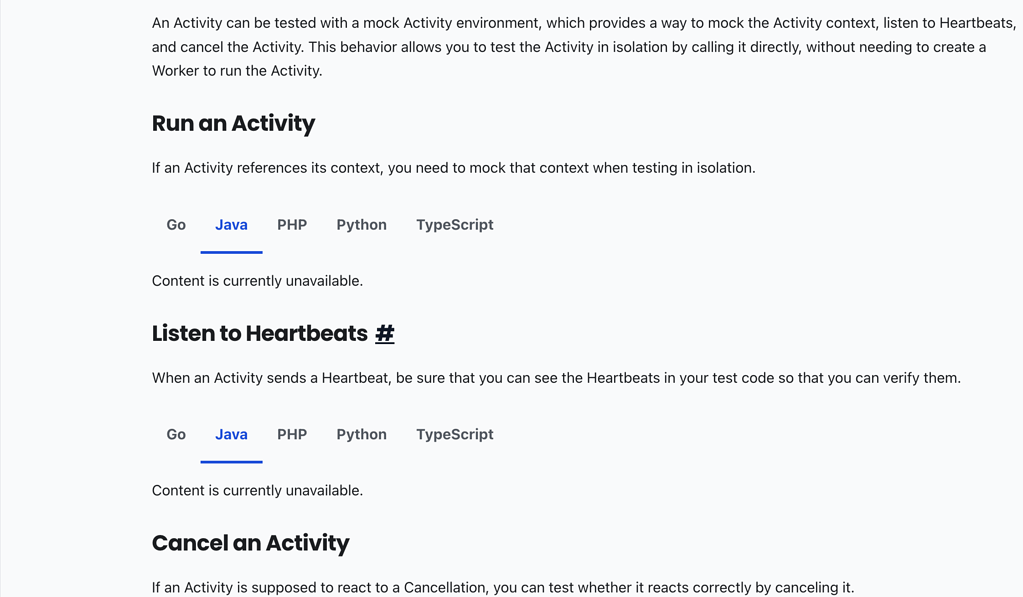The image size is (1023, 597).
Task: Select the Go tab under Listen to Heartbeats
Action: [x=175, y=434]
